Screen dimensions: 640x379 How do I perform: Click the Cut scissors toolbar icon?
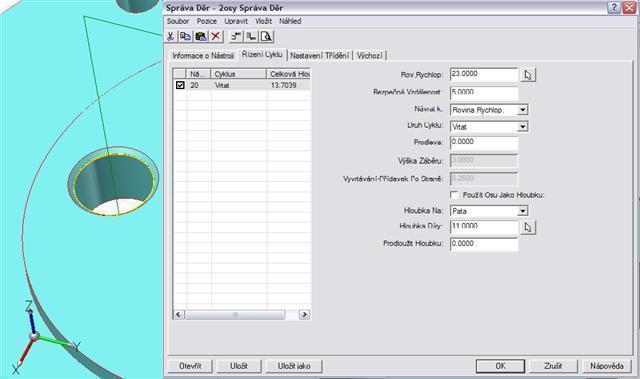pos(171,37)
